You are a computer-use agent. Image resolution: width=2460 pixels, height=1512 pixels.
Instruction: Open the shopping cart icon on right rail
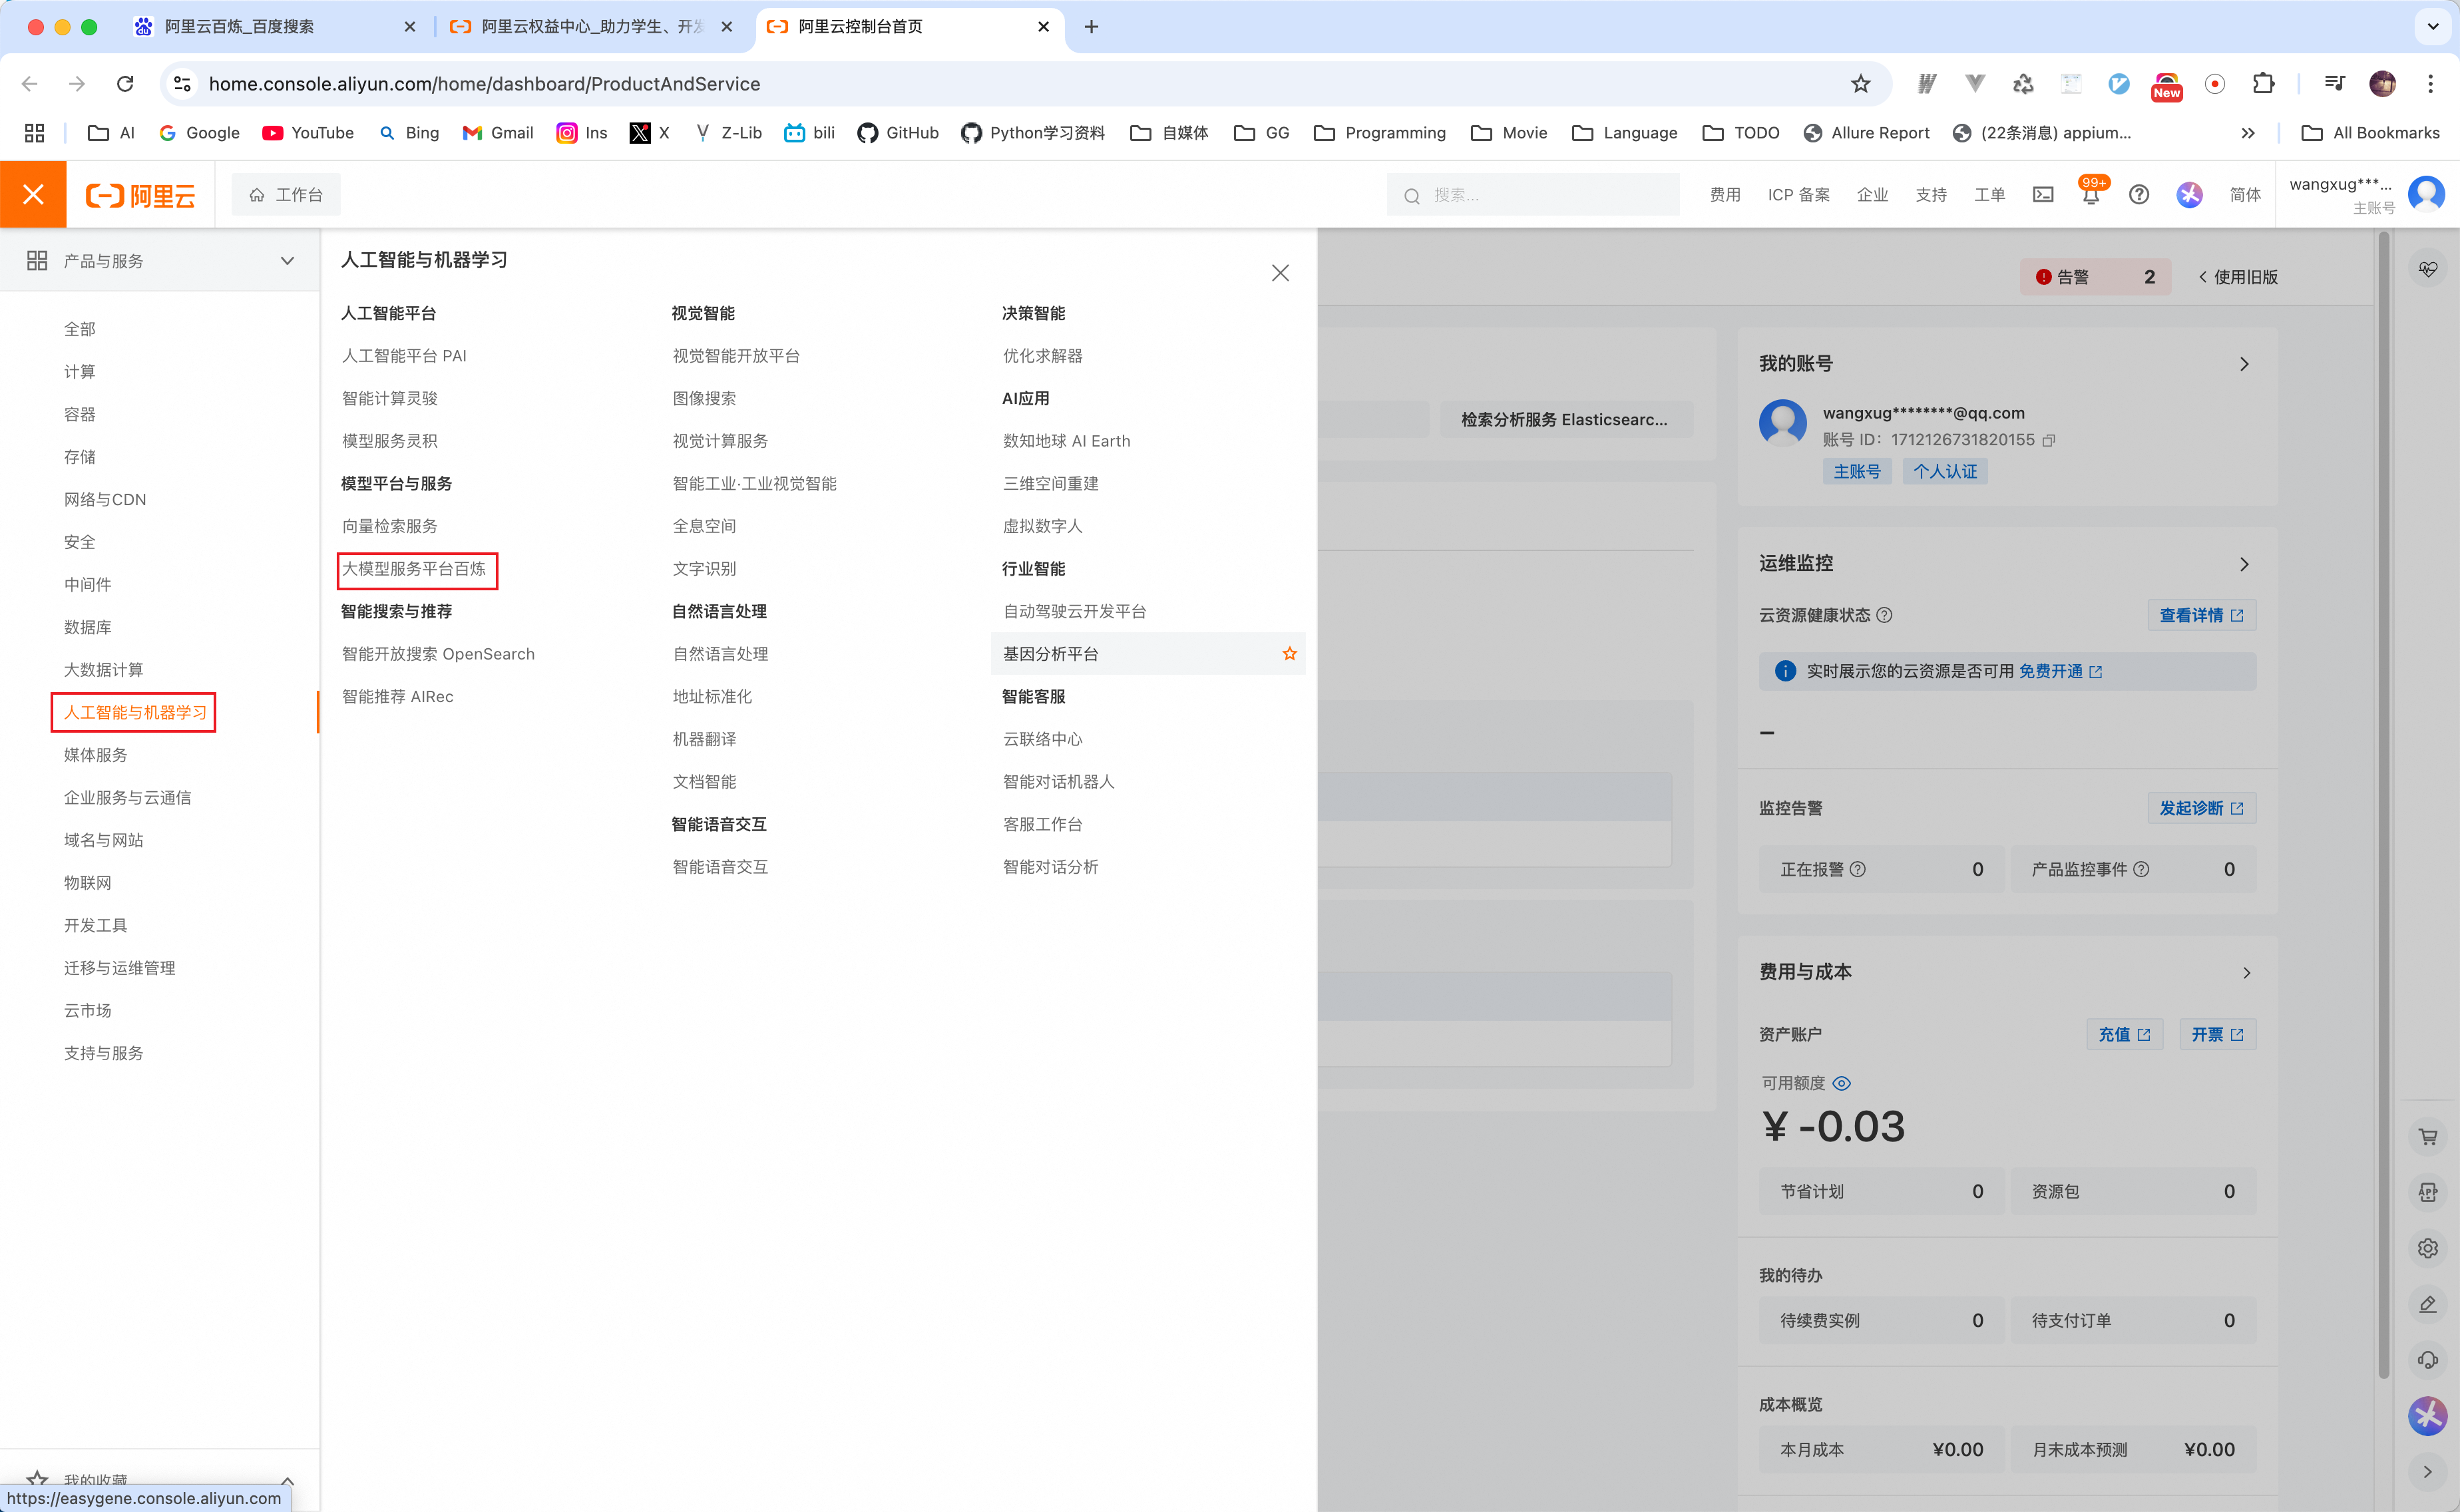2427,1136
